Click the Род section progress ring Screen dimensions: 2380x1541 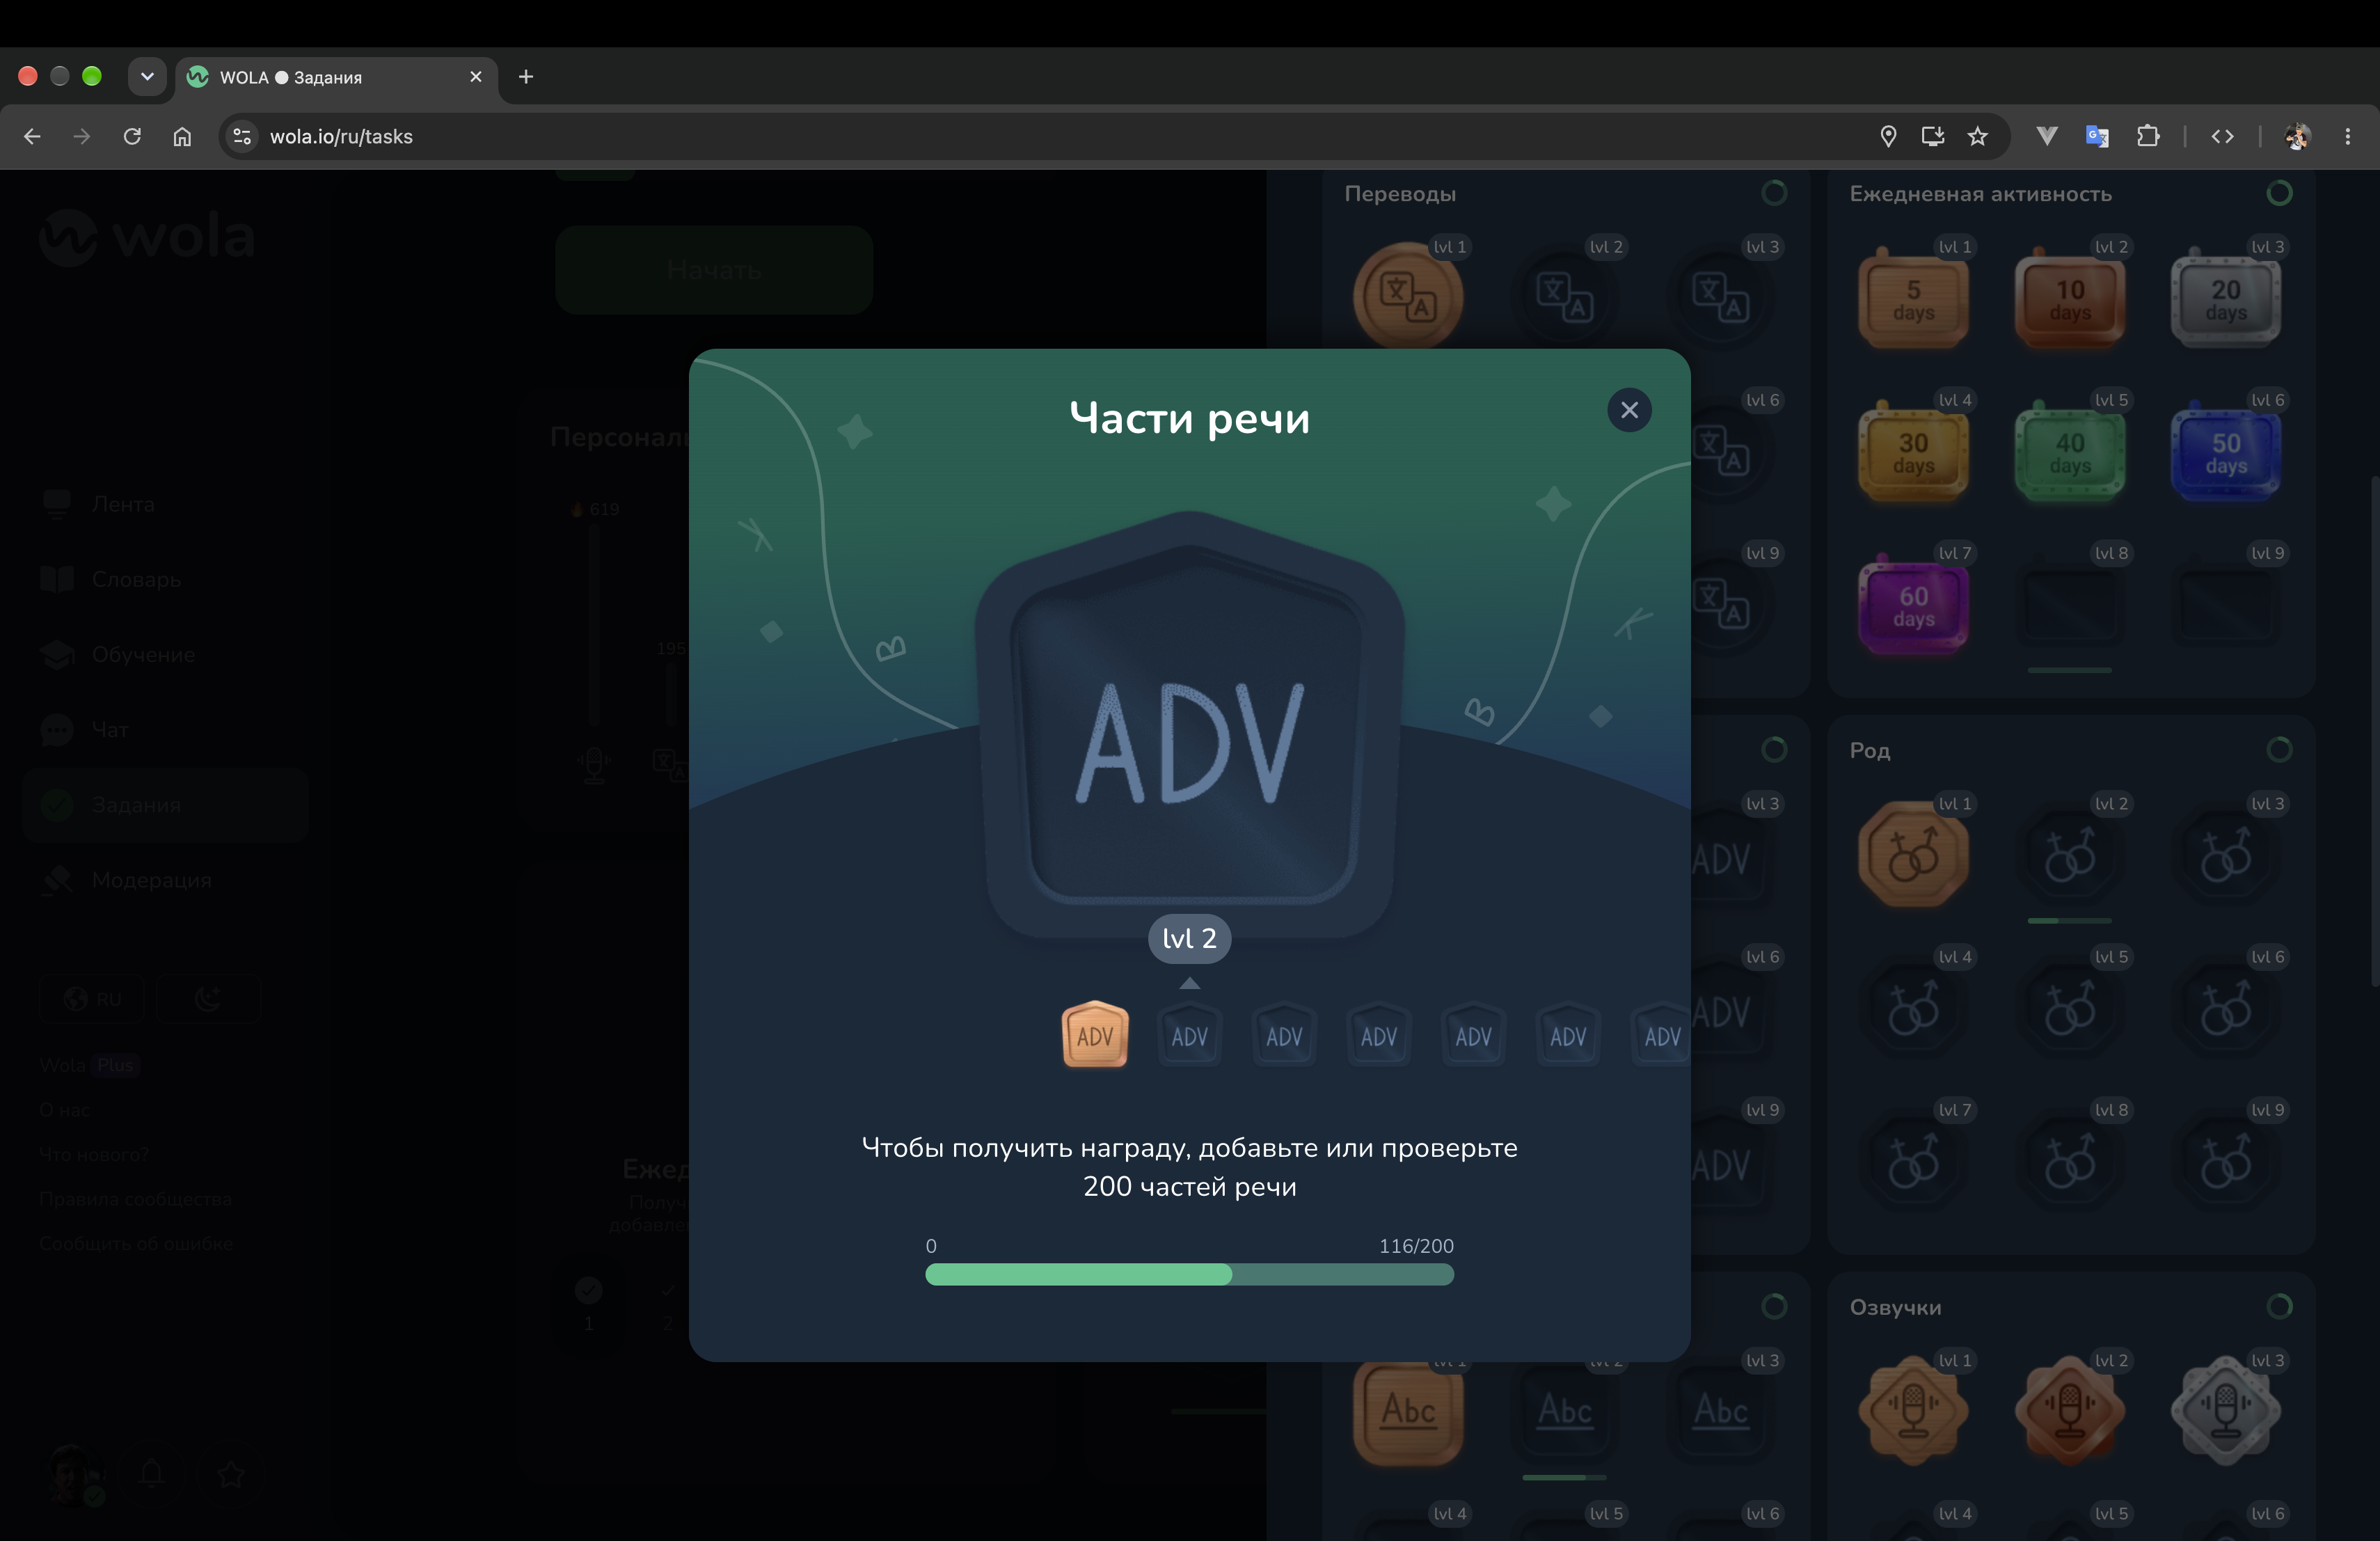tap(2279, 749)
